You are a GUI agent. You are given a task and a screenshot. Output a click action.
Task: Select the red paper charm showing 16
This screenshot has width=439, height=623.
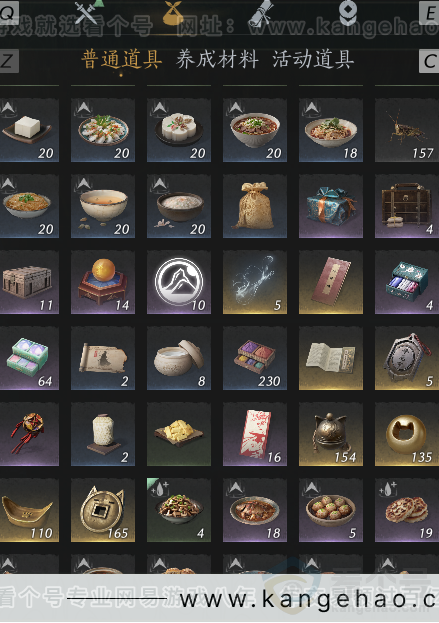pyautogui.click(x=255, y=434)
